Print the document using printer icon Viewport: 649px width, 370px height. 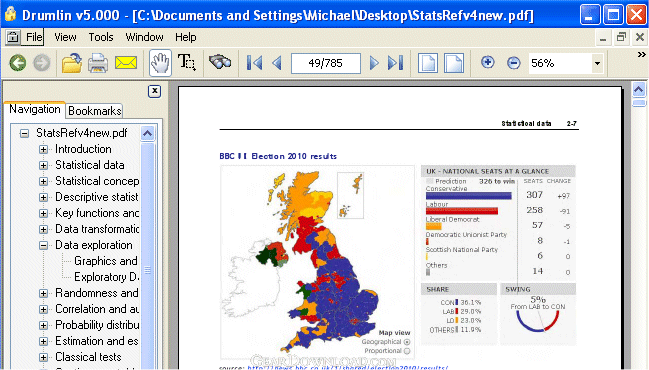[98, 63]
